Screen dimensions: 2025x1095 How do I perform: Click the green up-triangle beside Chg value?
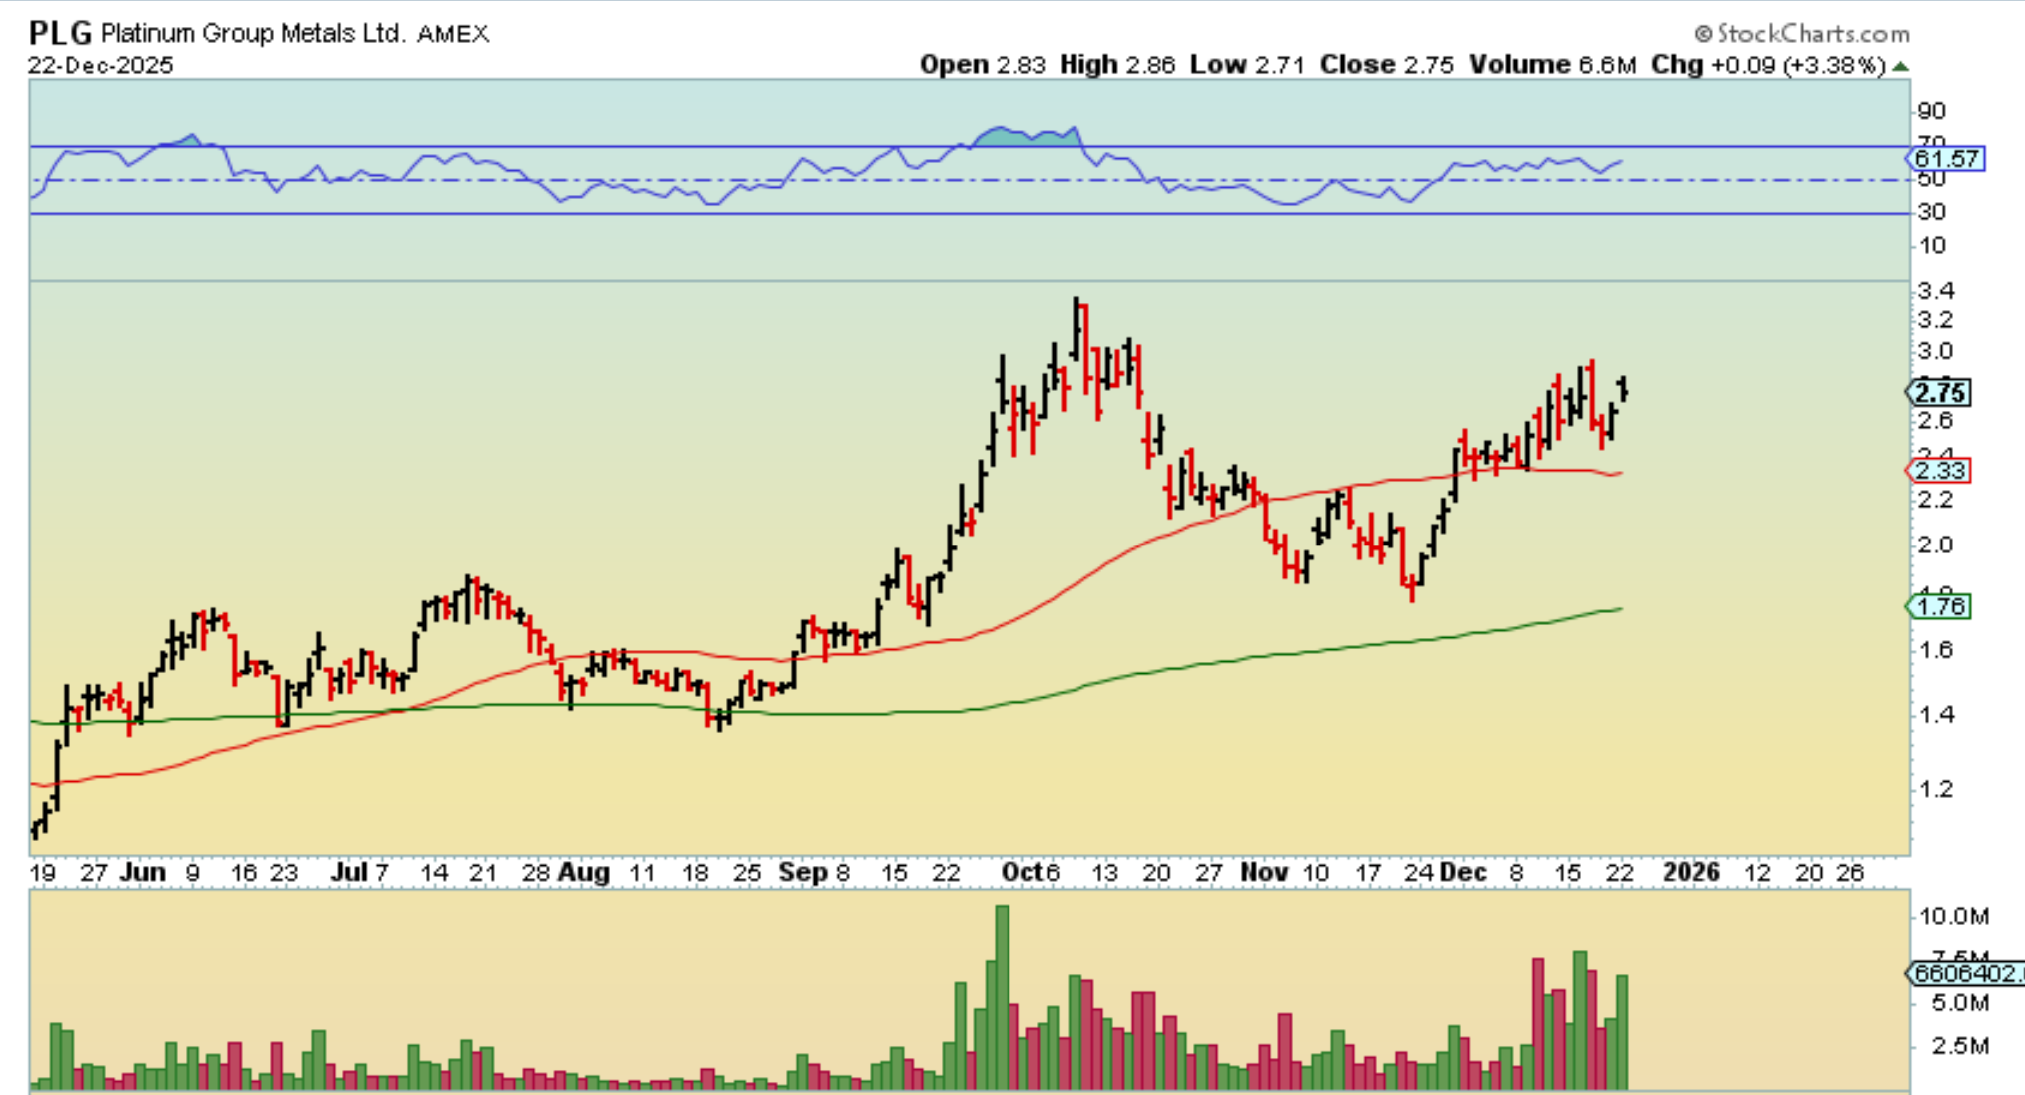(1900, 66)
